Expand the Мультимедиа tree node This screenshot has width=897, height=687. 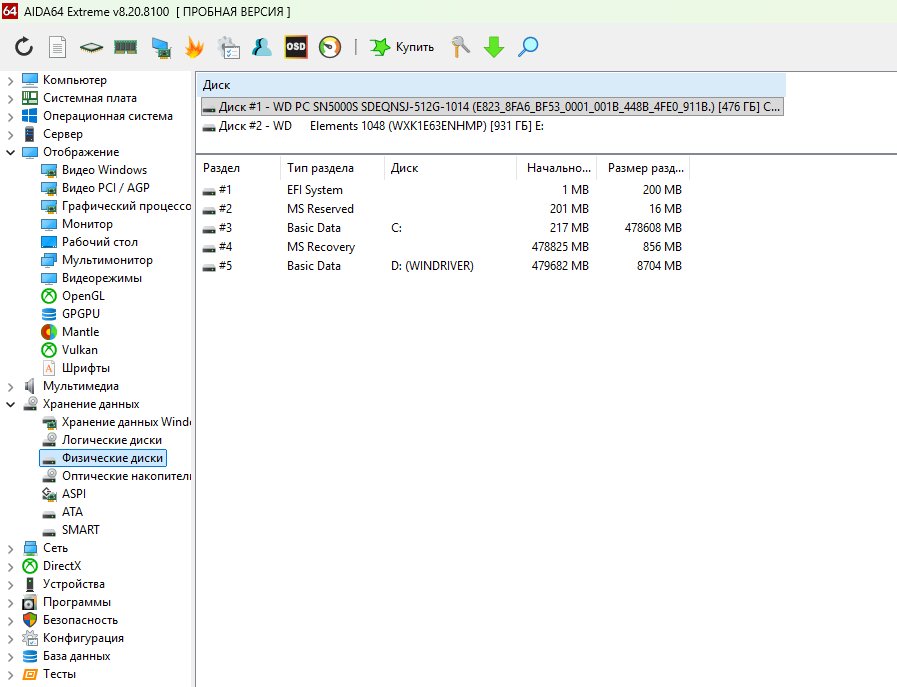click(10, 387)
